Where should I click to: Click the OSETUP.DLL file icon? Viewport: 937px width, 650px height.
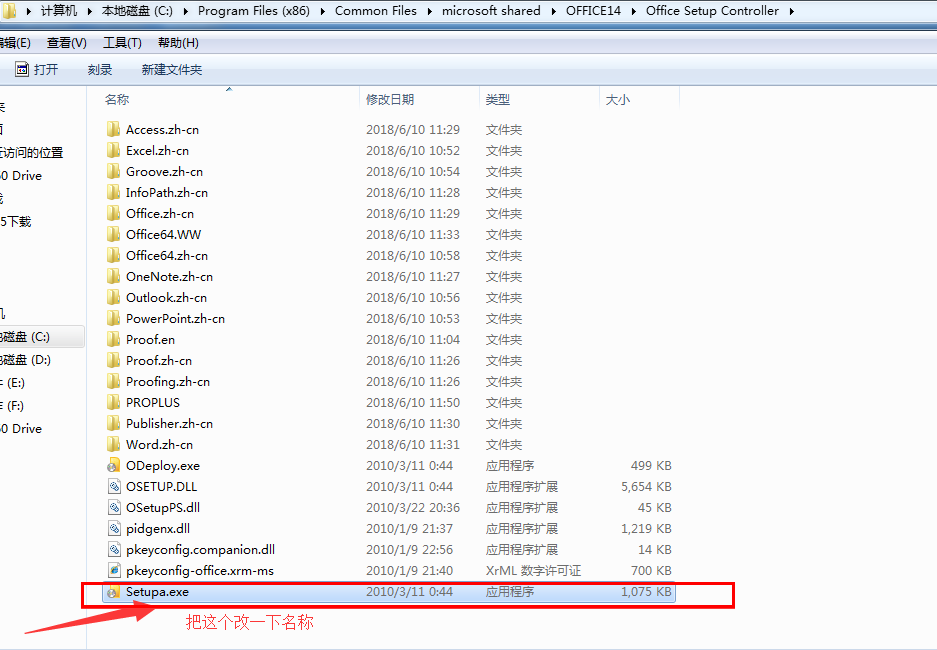click(x=114, y=486)
